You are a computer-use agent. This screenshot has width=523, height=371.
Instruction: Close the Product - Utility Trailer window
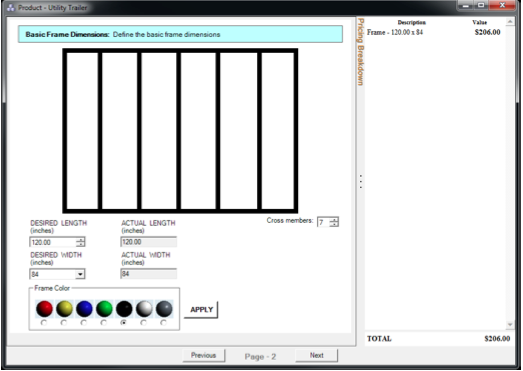(502, 5)
